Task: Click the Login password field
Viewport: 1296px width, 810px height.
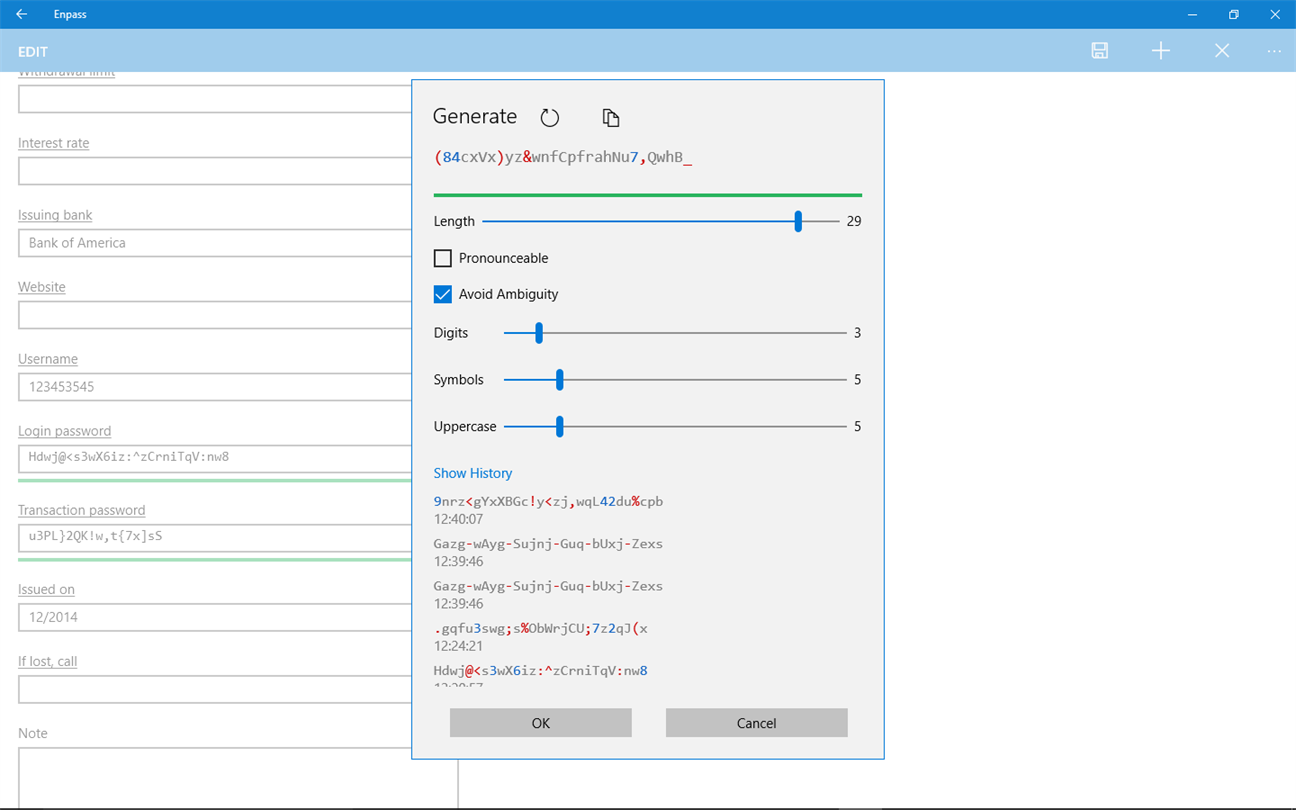Action: pyautogui.click(x=215, y=458)
